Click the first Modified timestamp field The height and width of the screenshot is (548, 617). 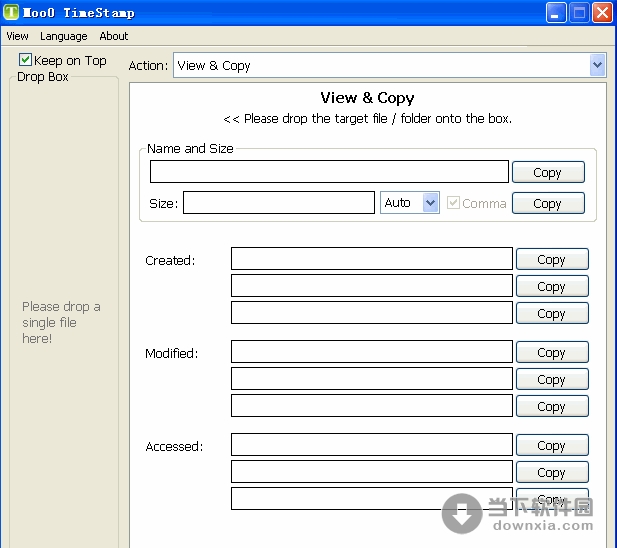[372, 351]
